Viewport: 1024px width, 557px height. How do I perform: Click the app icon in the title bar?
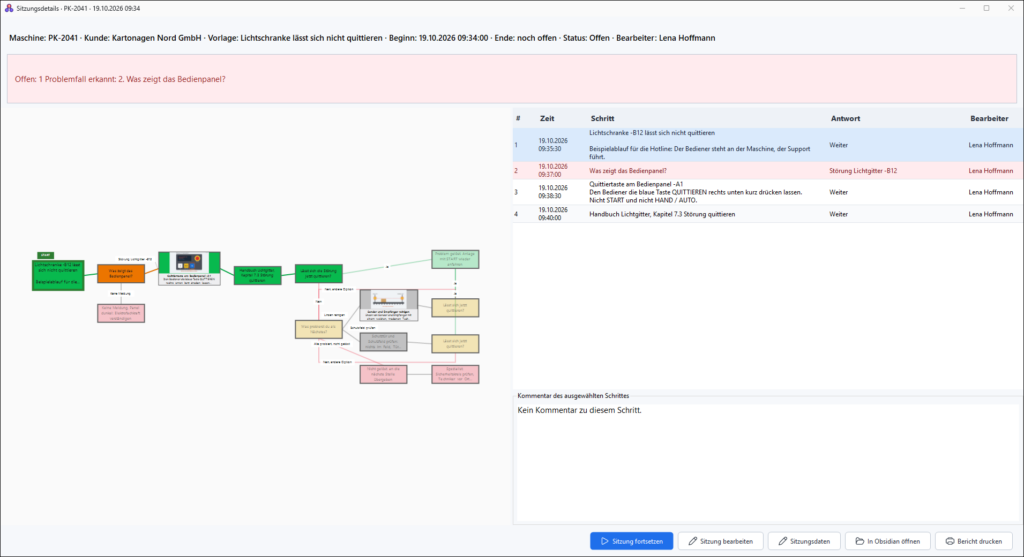coord(8,8)
